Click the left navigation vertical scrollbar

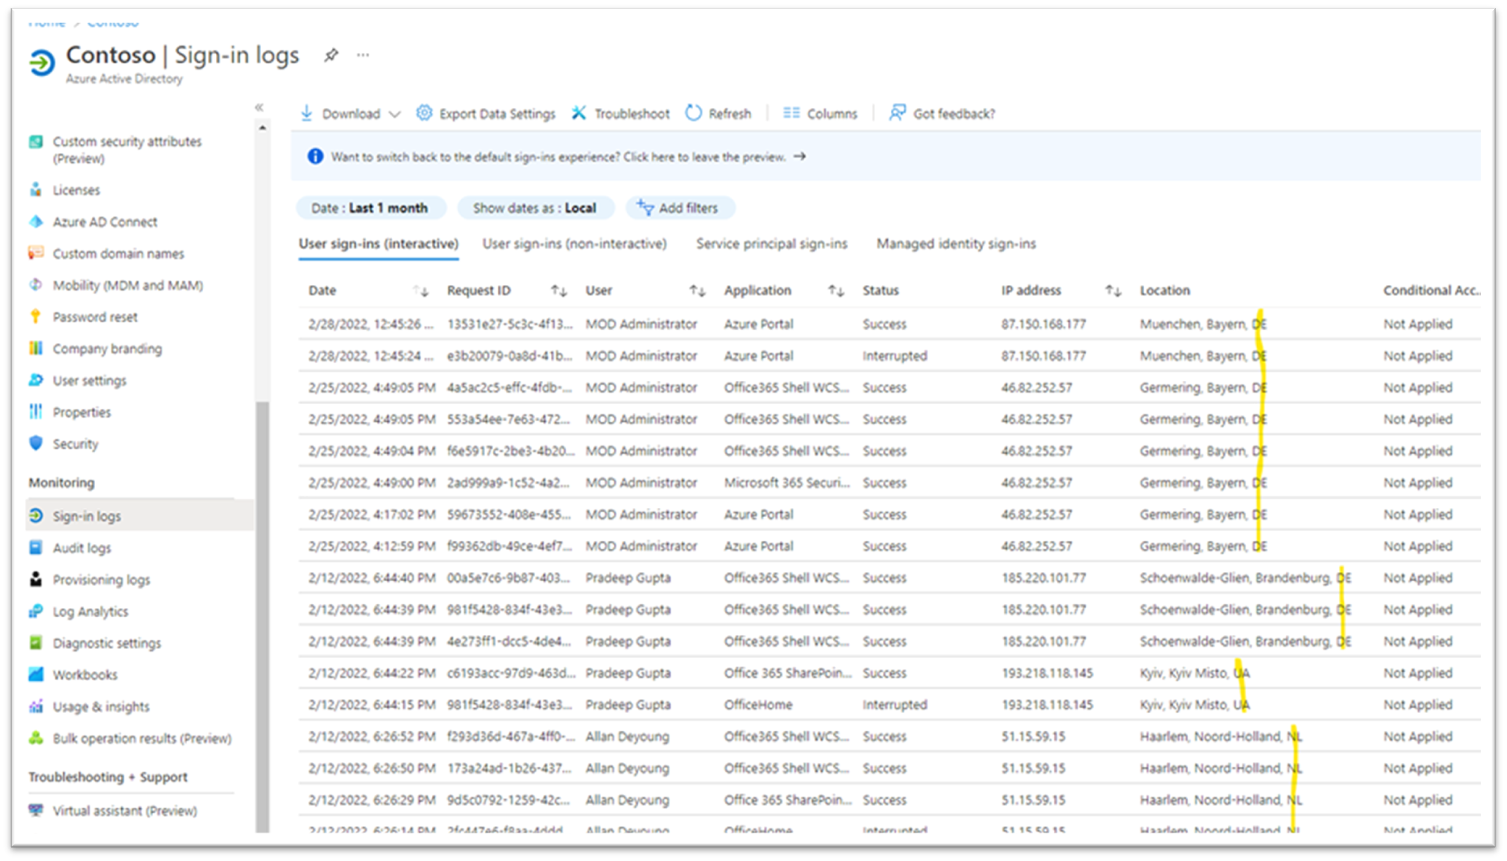click(x=263, y=600)
